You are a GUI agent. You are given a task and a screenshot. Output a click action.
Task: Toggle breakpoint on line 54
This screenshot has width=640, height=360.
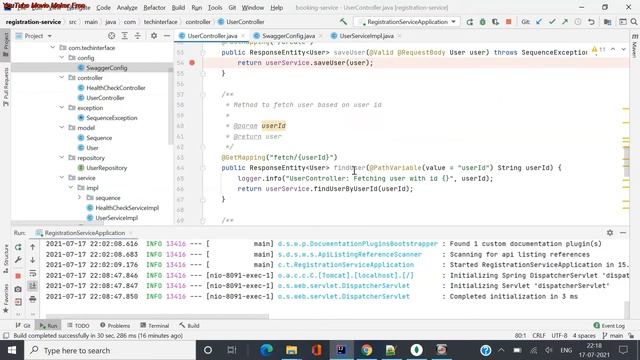click(x=192, y=63)
